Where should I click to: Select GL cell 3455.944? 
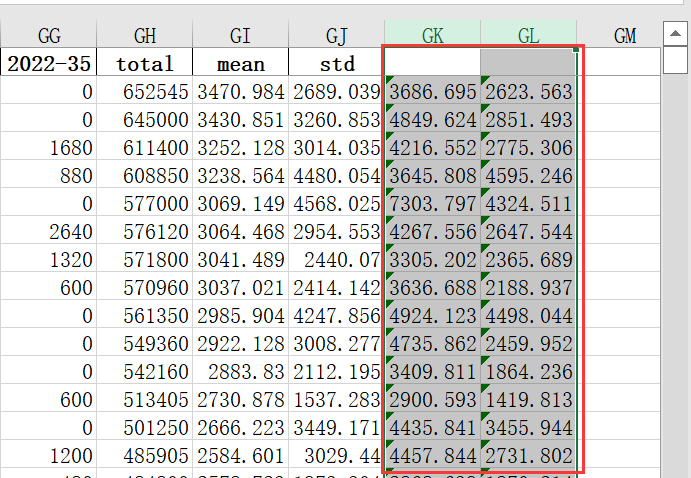pyautogui.click(x=528, y=426)
